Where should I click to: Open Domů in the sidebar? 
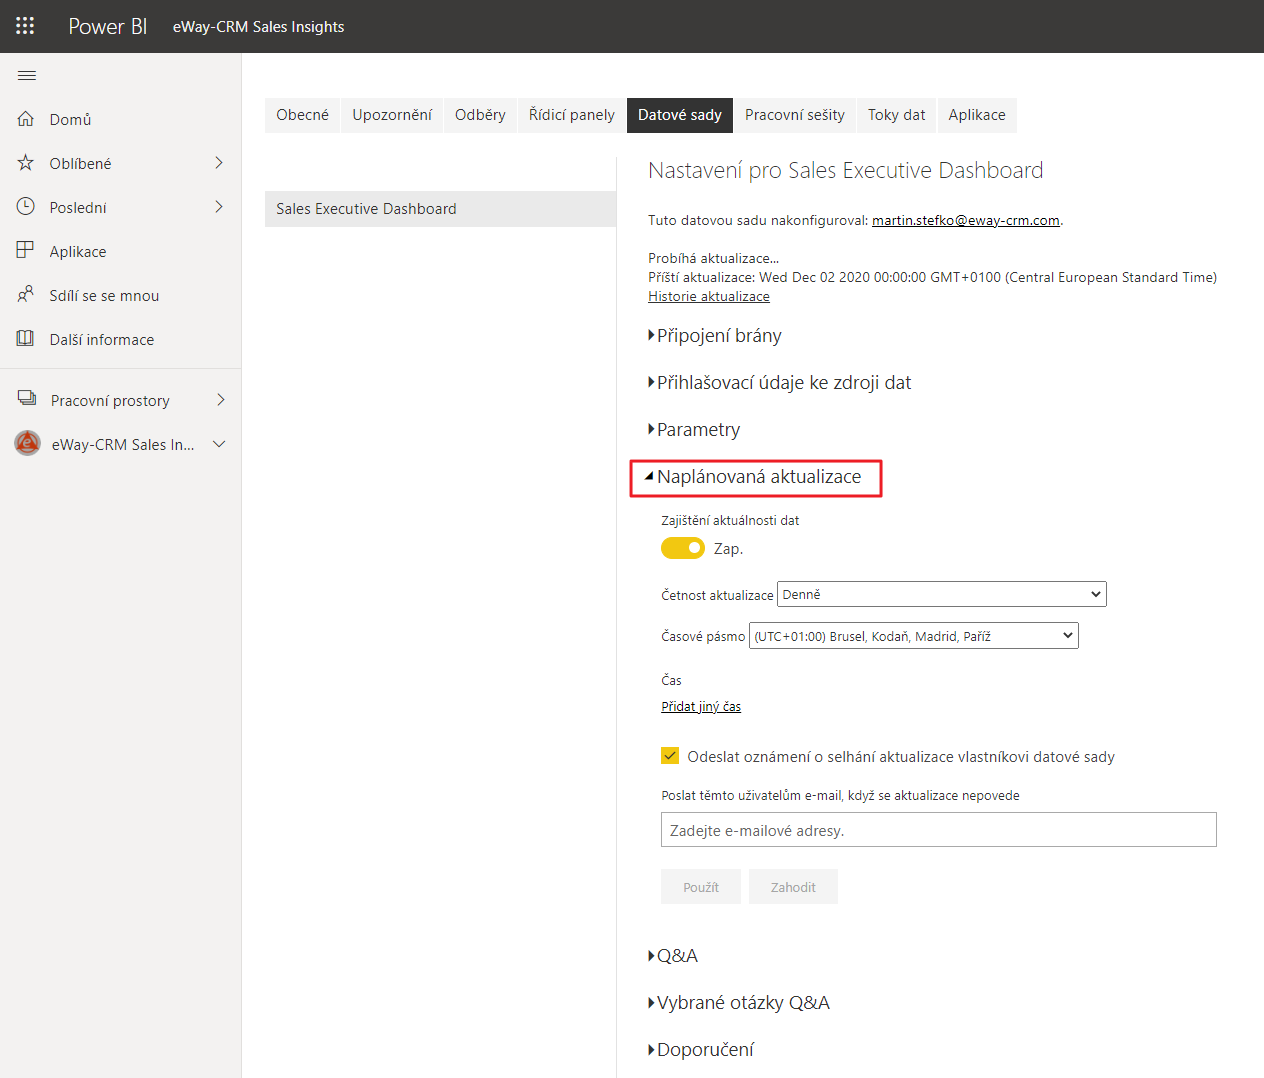[x=120, y=119]
